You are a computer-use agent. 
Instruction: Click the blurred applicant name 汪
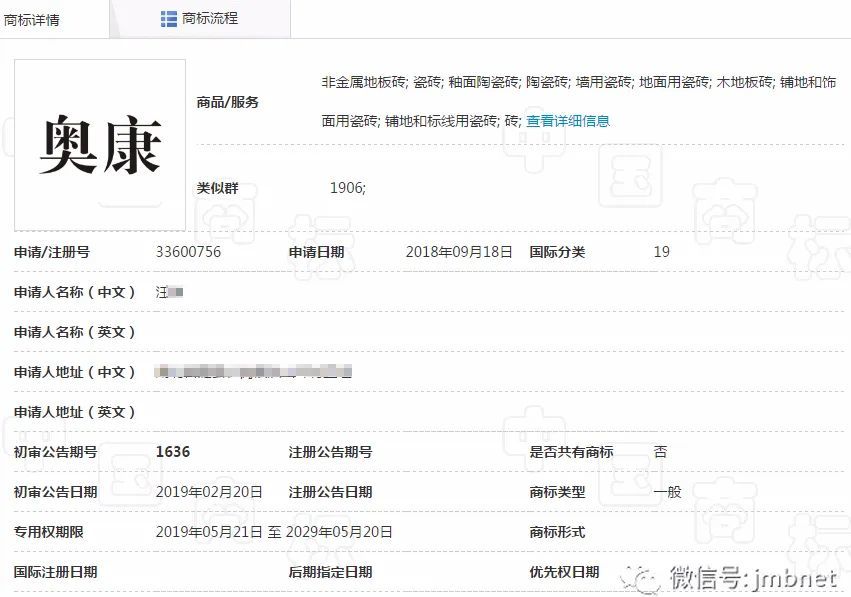[x=170, y=292]
